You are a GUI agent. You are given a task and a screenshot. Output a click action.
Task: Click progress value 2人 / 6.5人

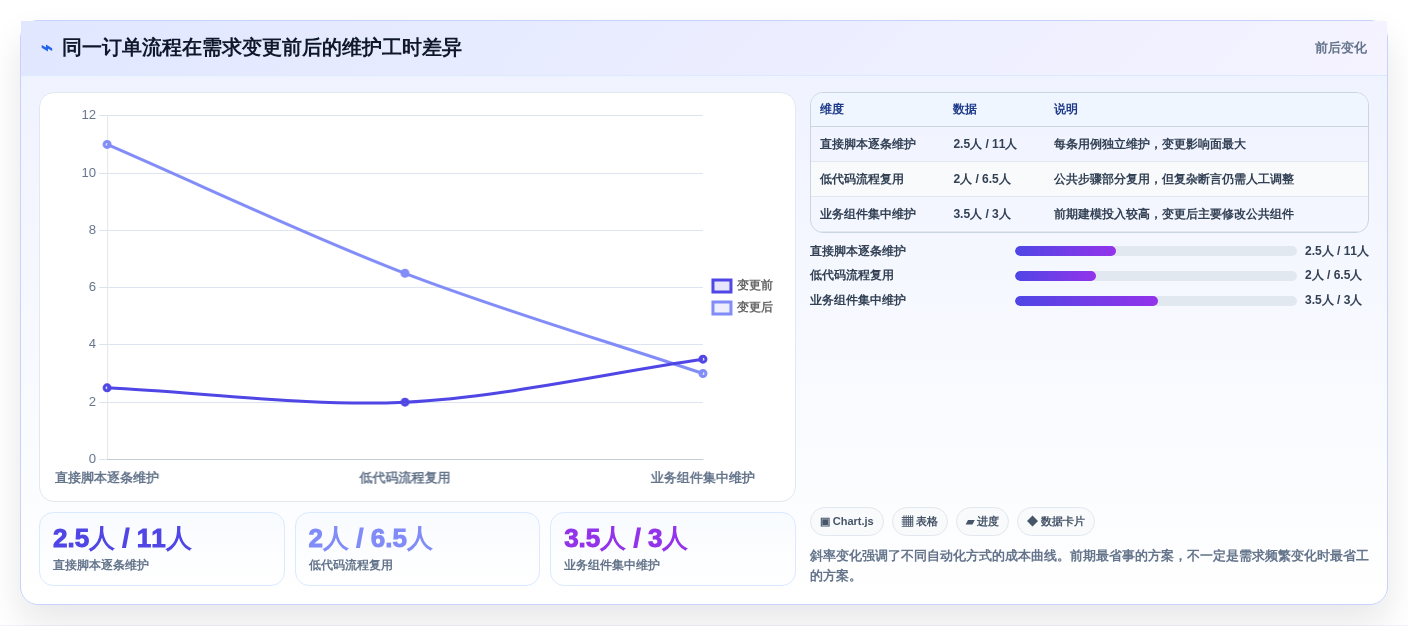(x=1333, y=275)
